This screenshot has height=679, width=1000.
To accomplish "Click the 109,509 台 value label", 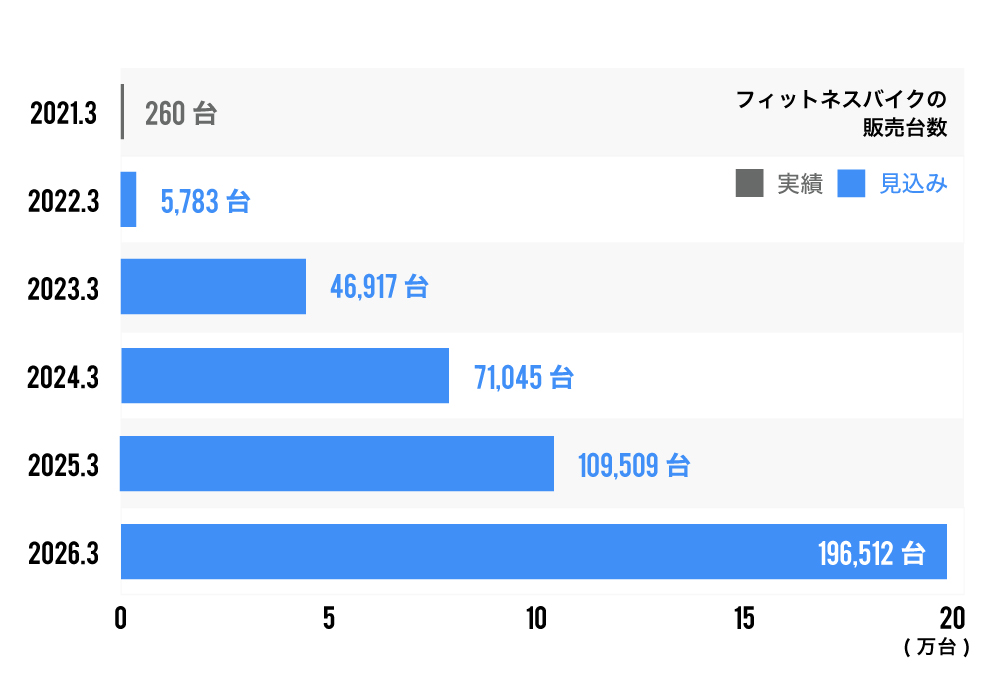I will pyautogui.click(x=634, y=465).
